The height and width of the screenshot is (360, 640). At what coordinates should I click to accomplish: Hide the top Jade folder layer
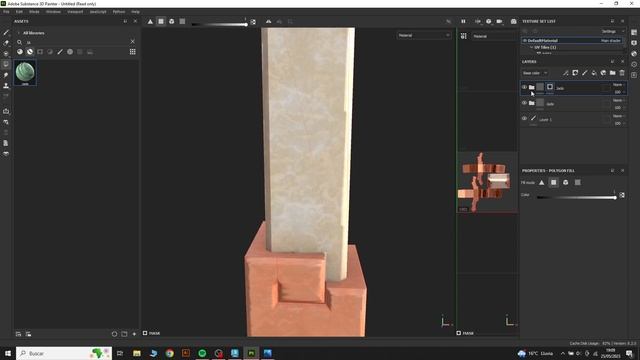pos(524,87)
